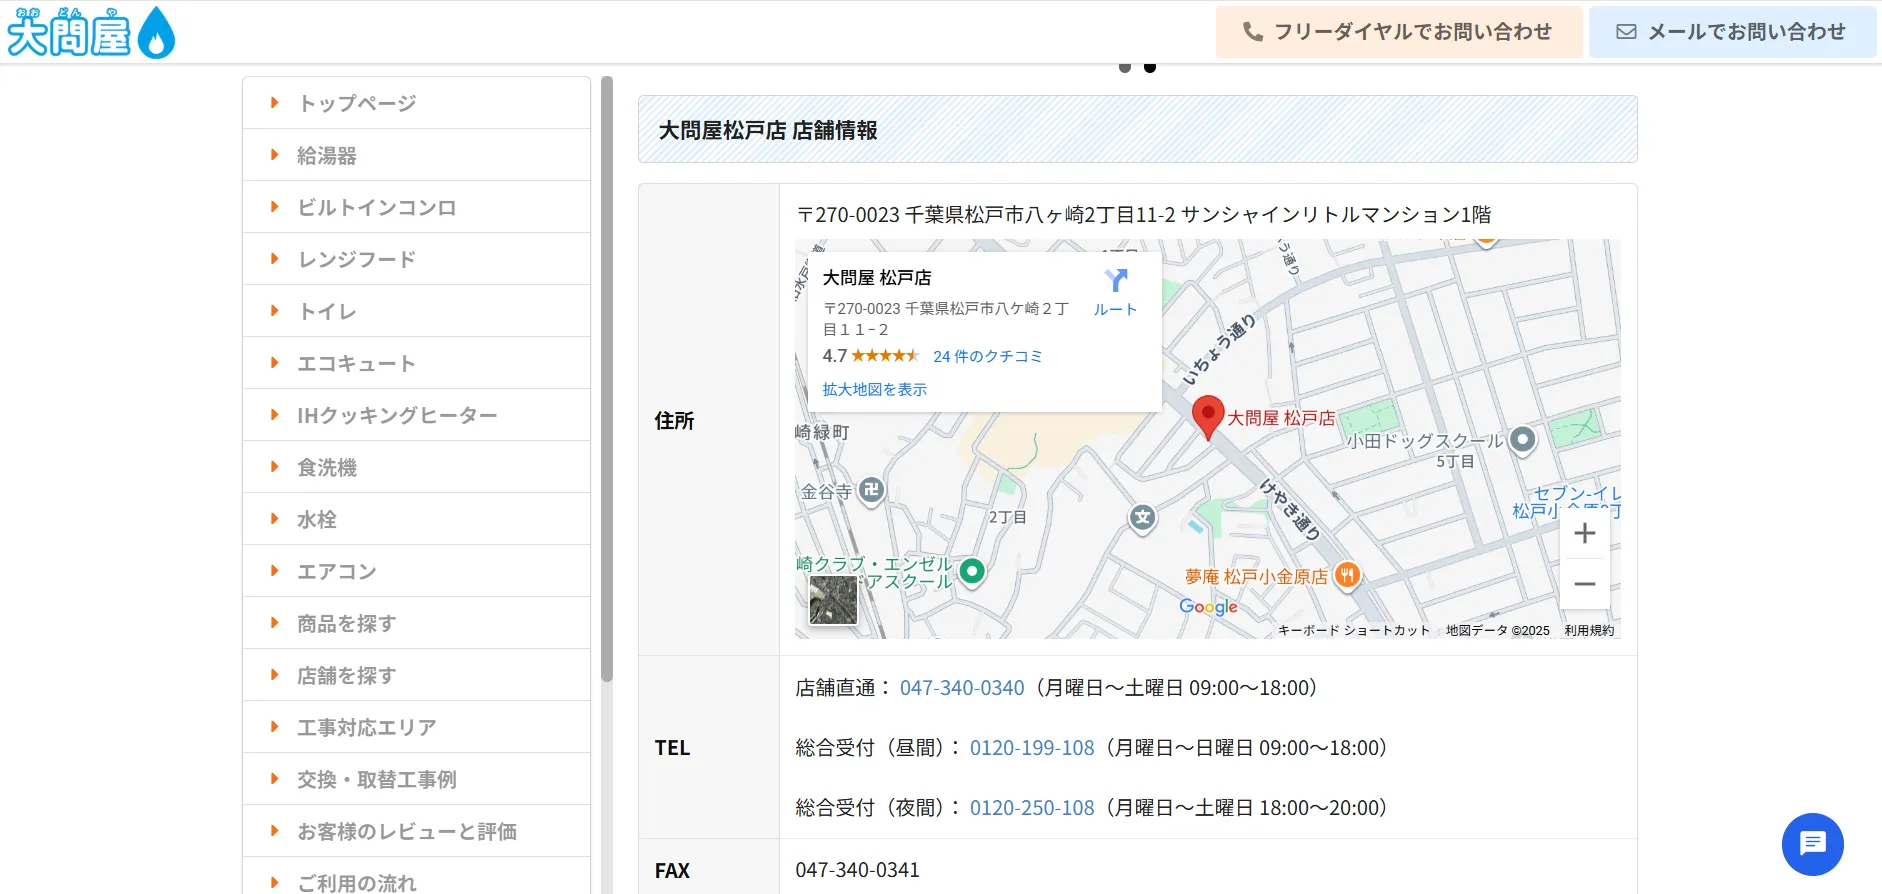The height and width of the screenshot is (894, 1882).
Task: Switch the map to satellite view thumbnail
Action: 833,600
